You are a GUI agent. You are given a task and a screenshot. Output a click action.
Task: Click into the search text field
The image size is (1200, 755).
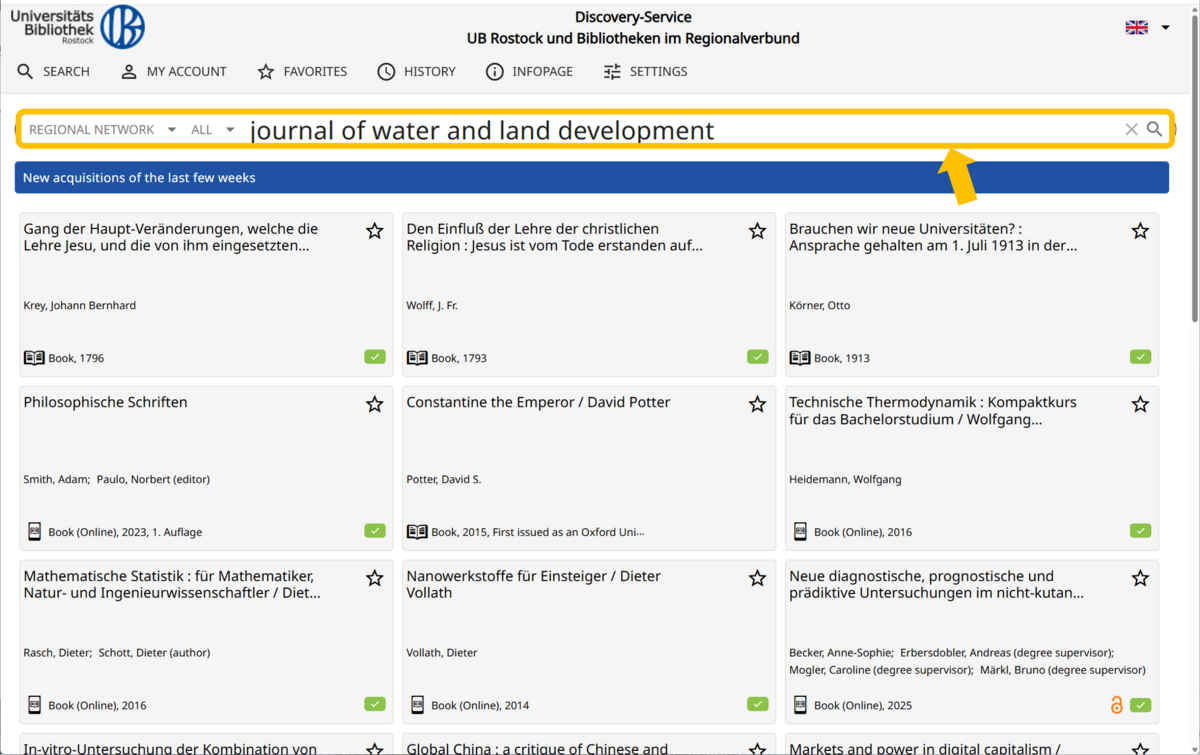680,130
